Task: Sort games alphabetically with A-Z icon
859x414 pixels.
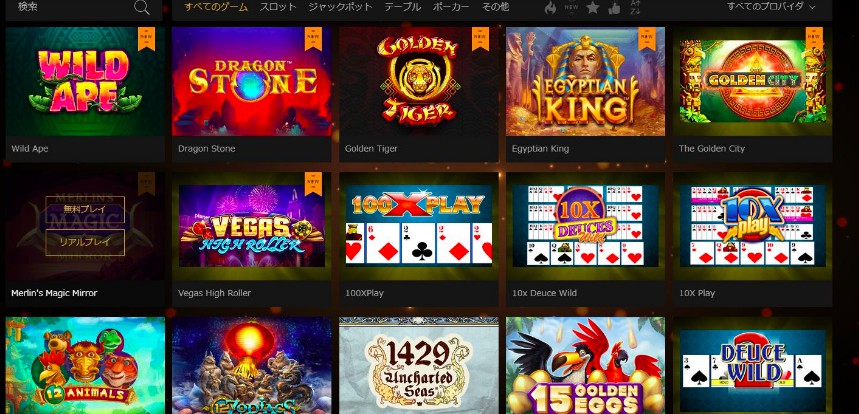Action: pyautogui.click(x=635, y=7)
